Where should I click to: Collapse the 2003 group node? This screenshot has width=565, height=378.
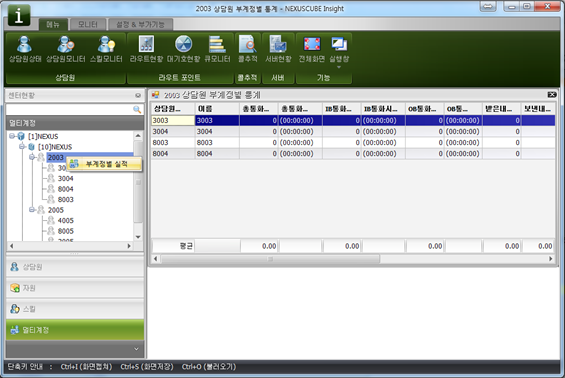(x=32, y=157)
